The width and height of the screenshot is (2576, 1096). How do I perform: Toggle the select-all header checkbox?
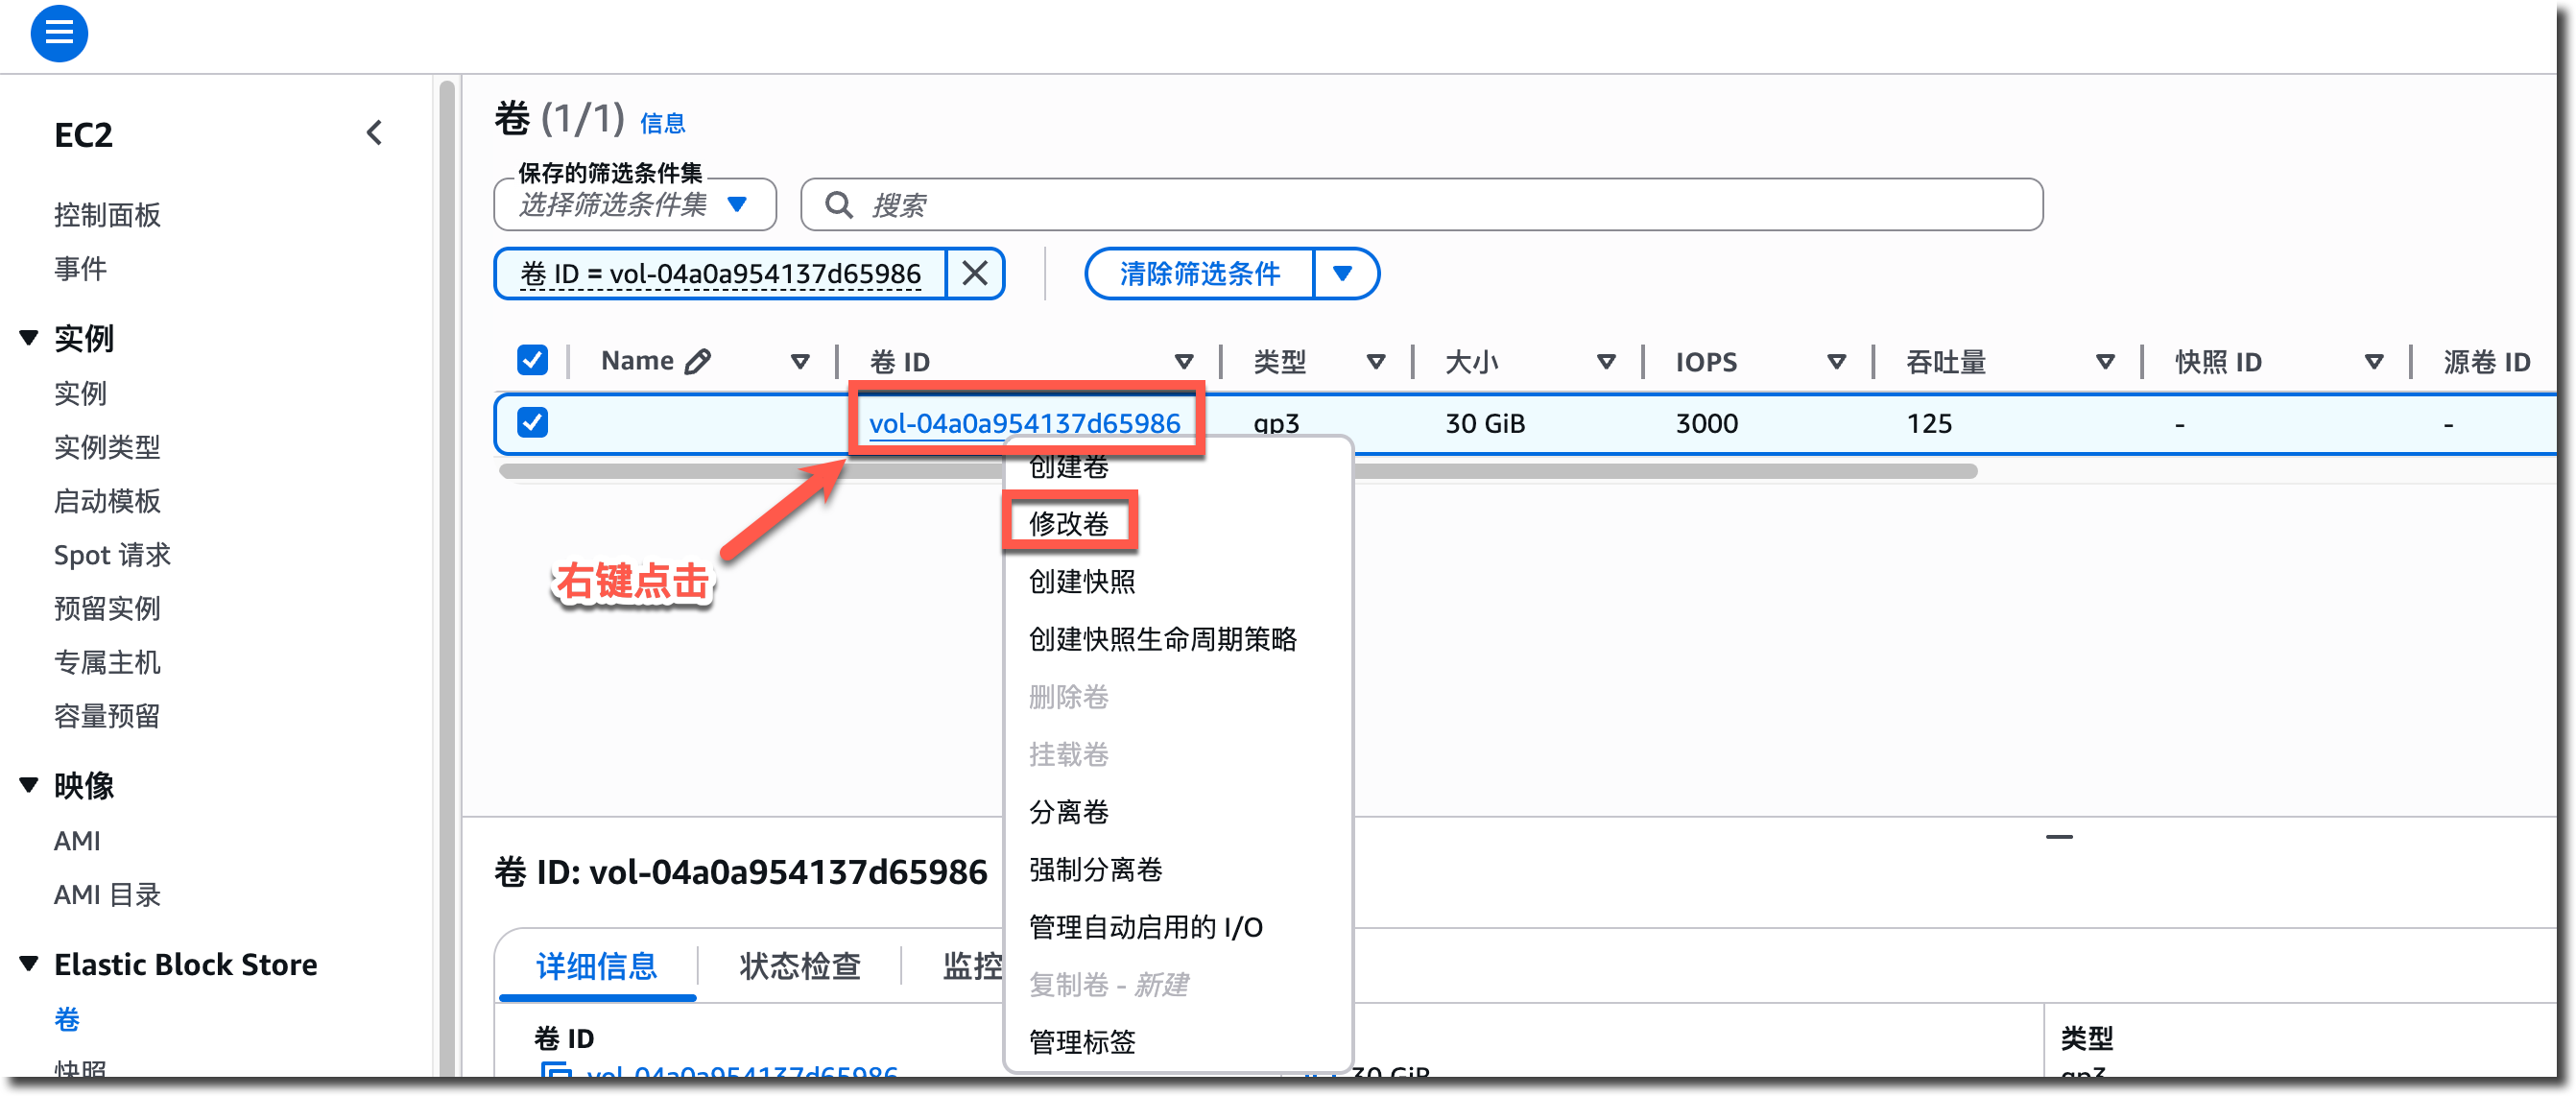coord(532,360)
